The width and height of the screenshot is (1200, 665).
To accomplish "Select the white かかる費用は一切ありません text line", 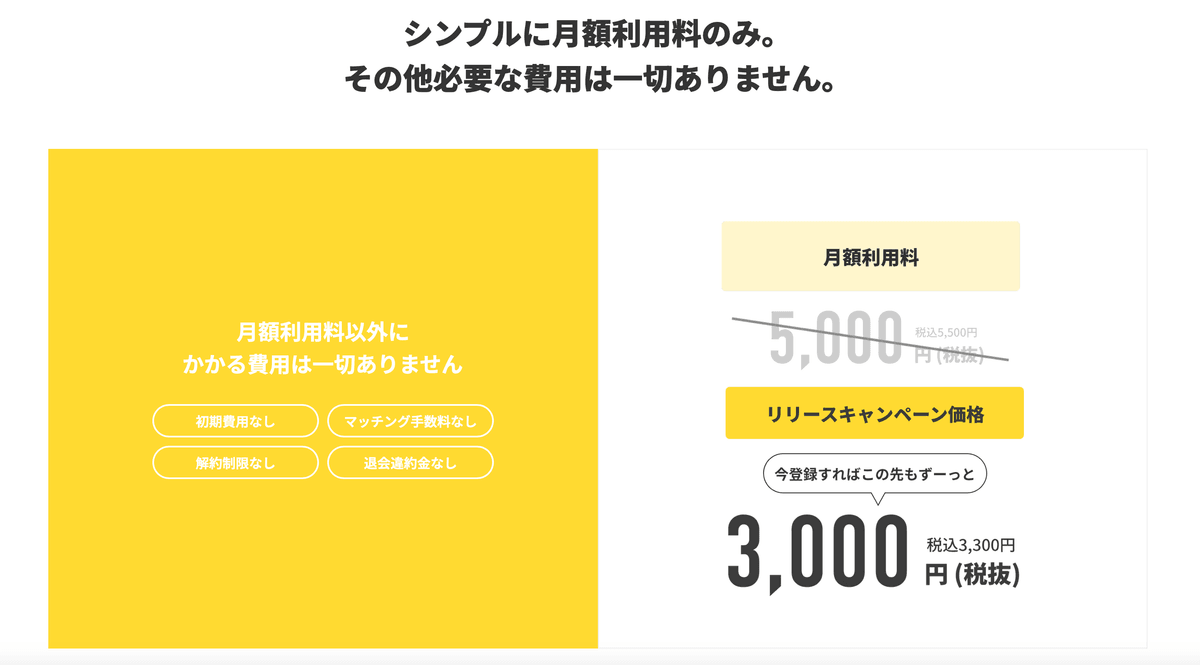I will coord(323,365).
